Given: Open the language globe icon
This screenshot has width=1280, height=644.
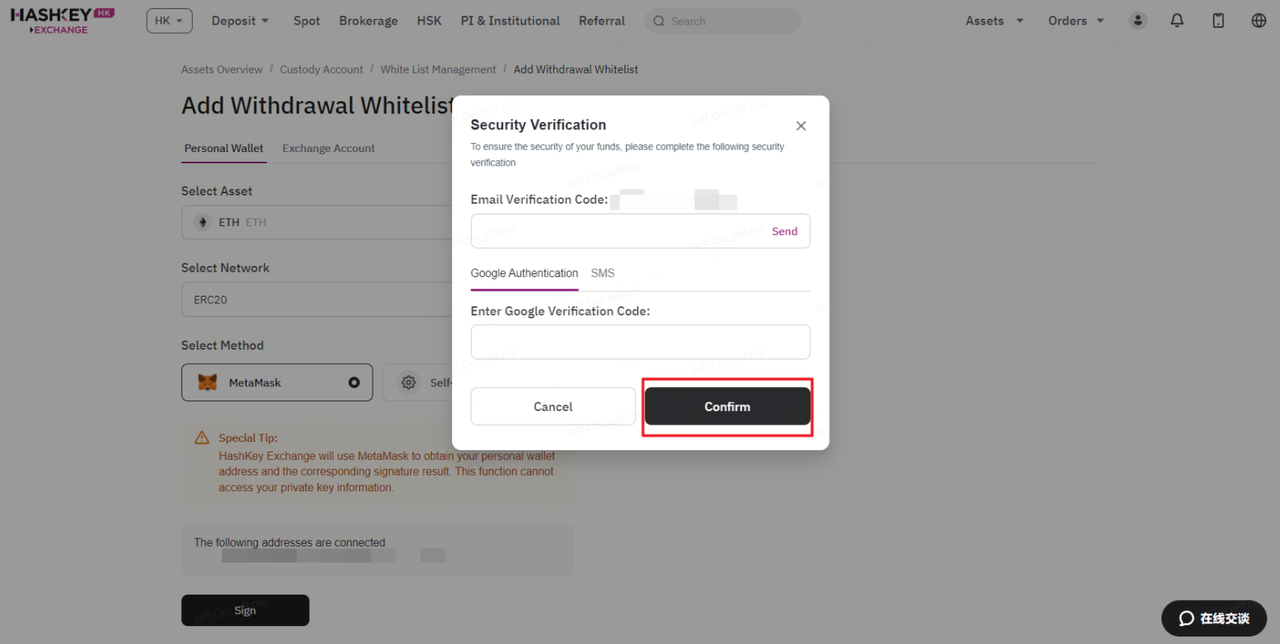Looking at the screenshot, I should tap(1259, 21).
